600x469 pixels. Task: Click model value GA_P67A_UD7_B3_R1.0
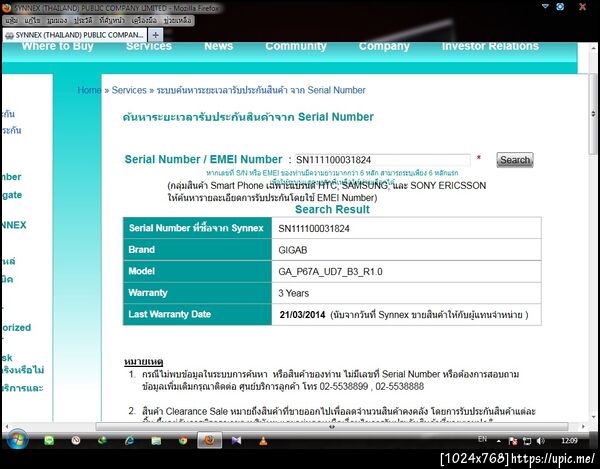[330, 272]
